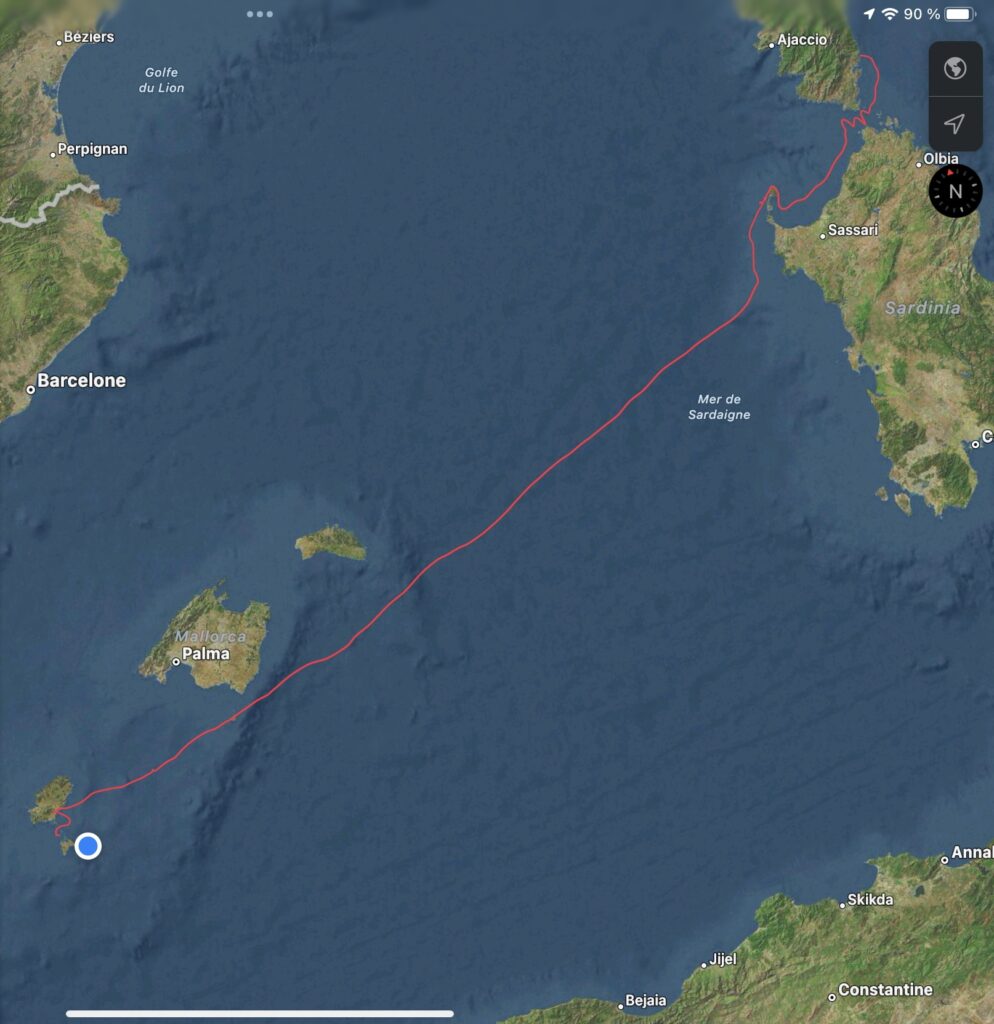The width and height of the screenshot is (994, 1024).
Task: Tap the three-dot multitasking menu
Action: (260, 14)
